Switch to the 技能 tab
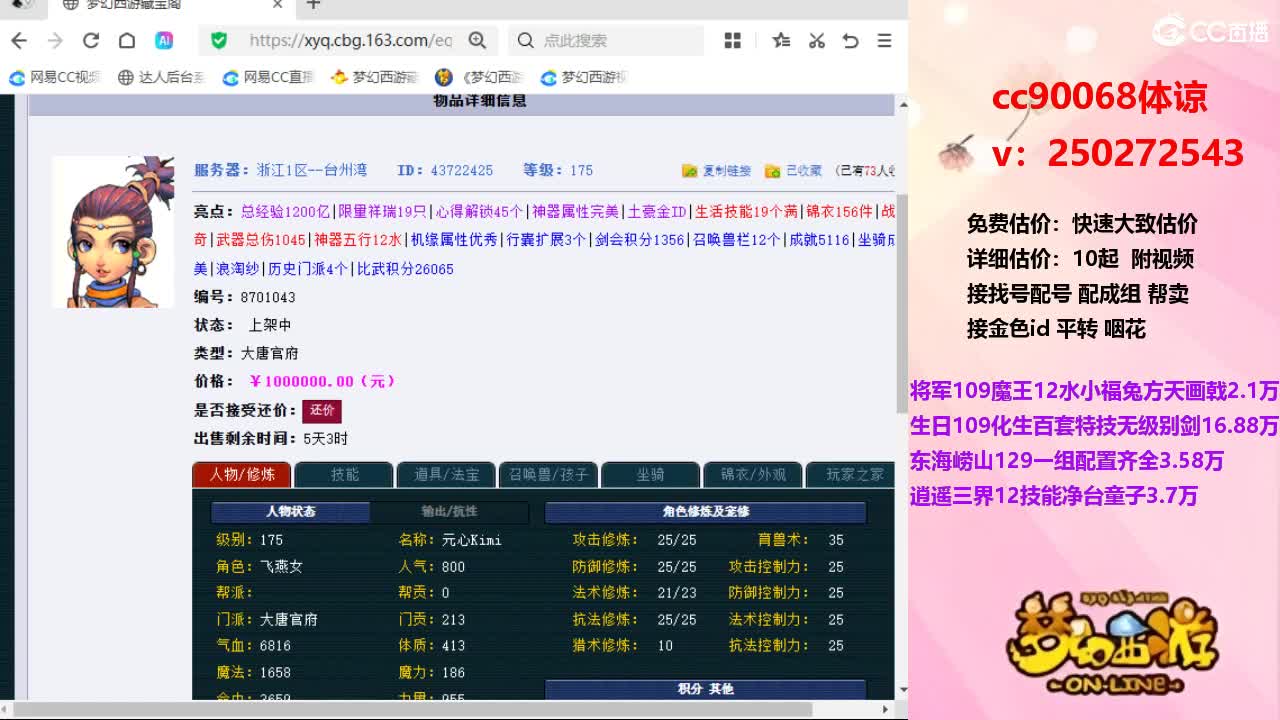This screenshot has width=1280, height=720. click(344, 474)
